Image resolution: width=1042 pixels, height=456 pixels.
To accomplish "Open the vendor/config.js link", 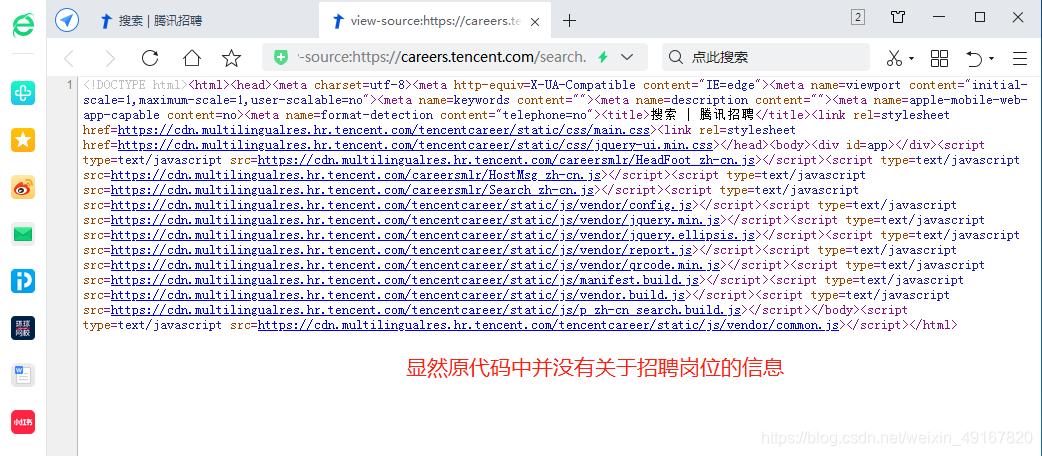I will (x=401, y=205).
